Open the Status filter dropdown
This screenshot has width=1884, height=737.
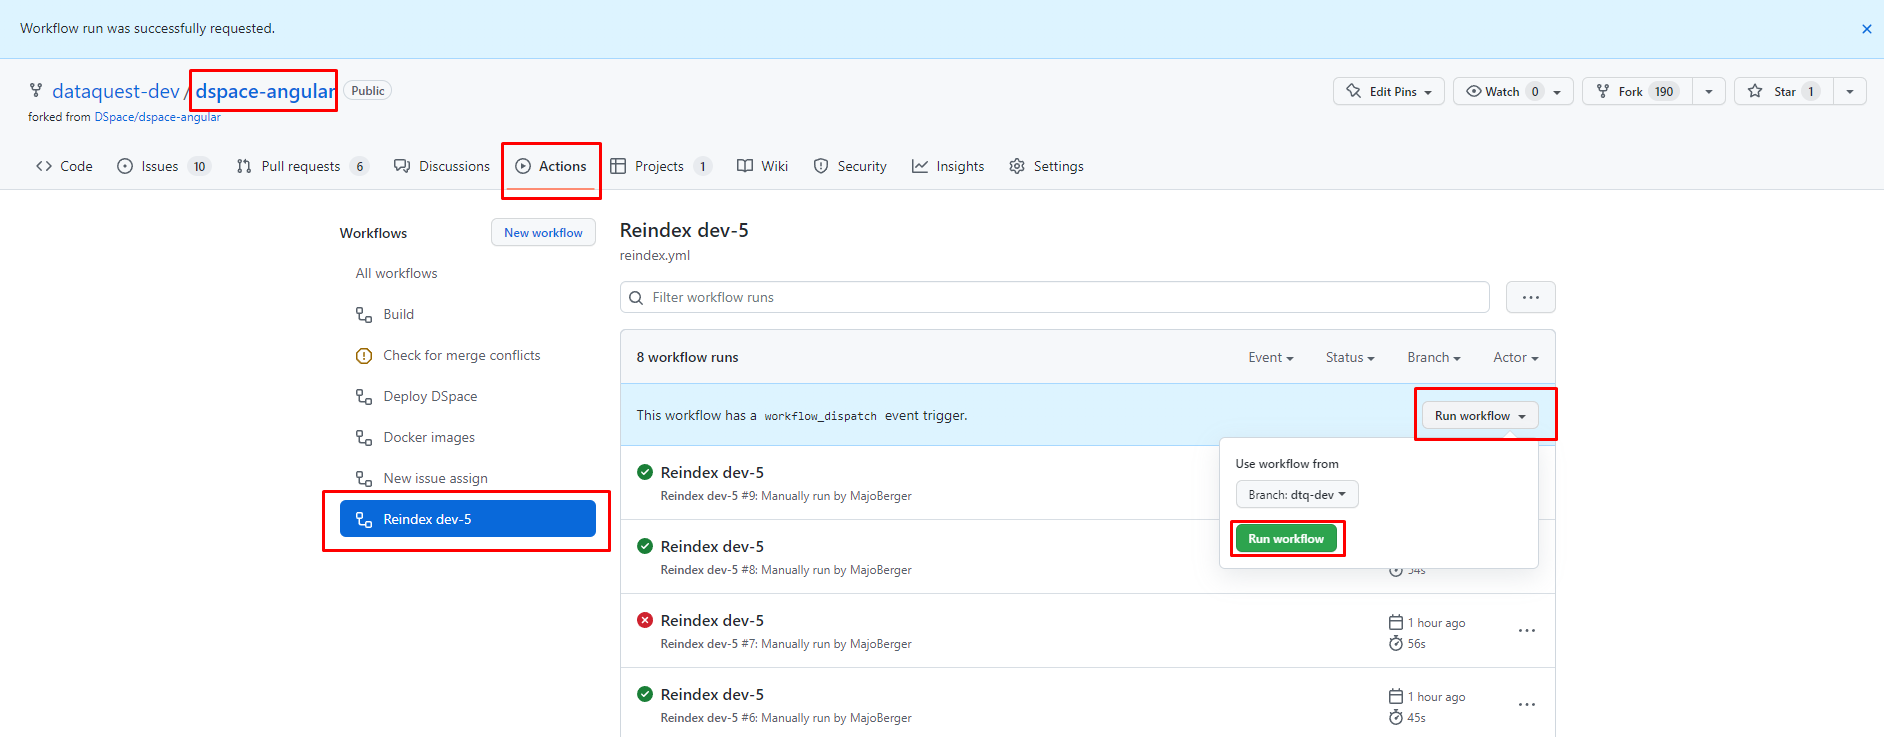coord(1350,357)
